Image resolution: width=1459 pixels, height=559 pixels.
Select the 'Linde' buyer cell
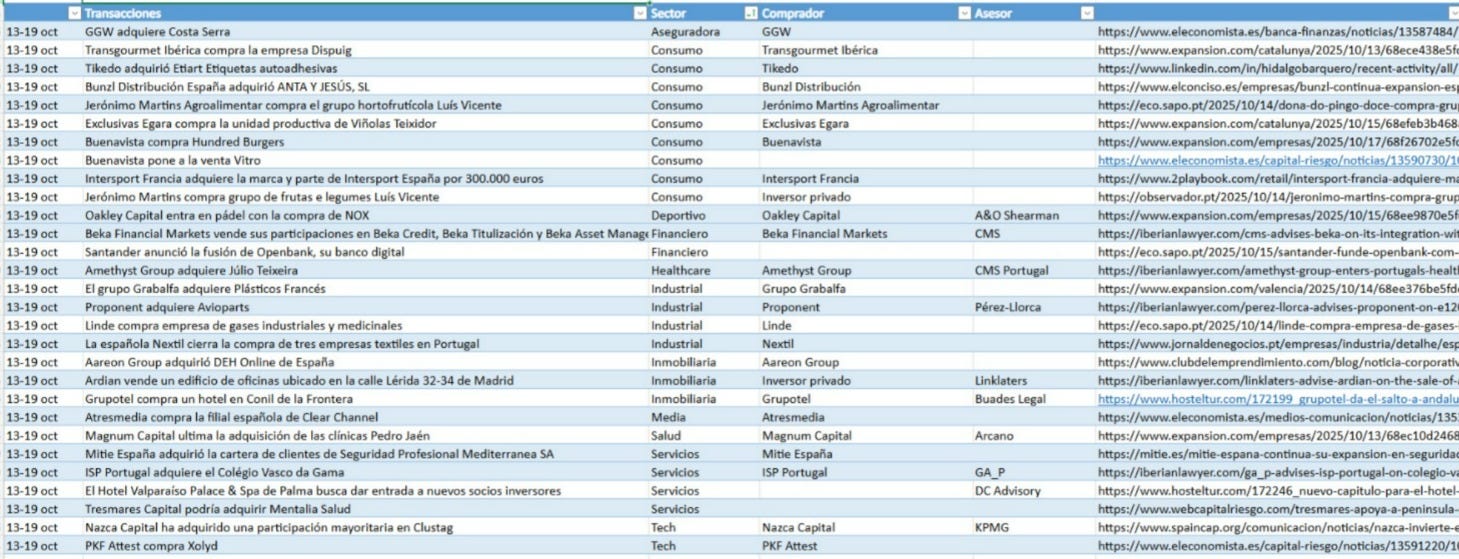[x=865, y=326]
